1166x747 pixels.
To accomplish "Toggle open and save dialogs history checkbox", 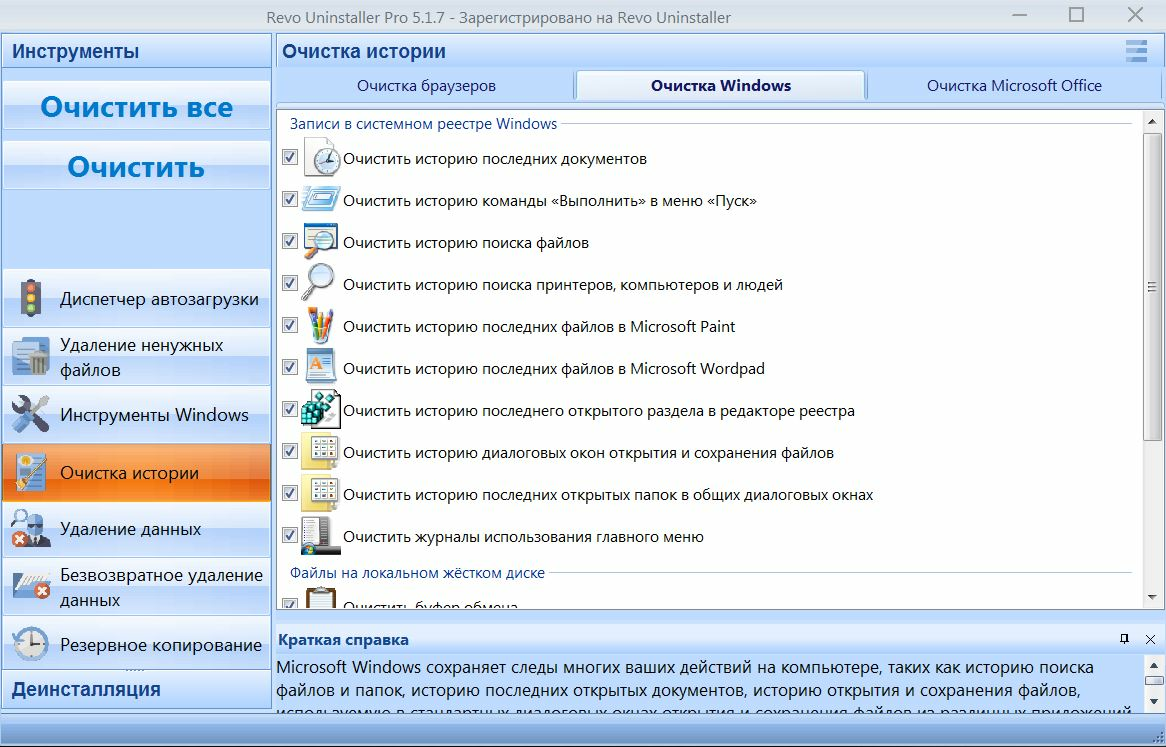I will click(290, 451).
